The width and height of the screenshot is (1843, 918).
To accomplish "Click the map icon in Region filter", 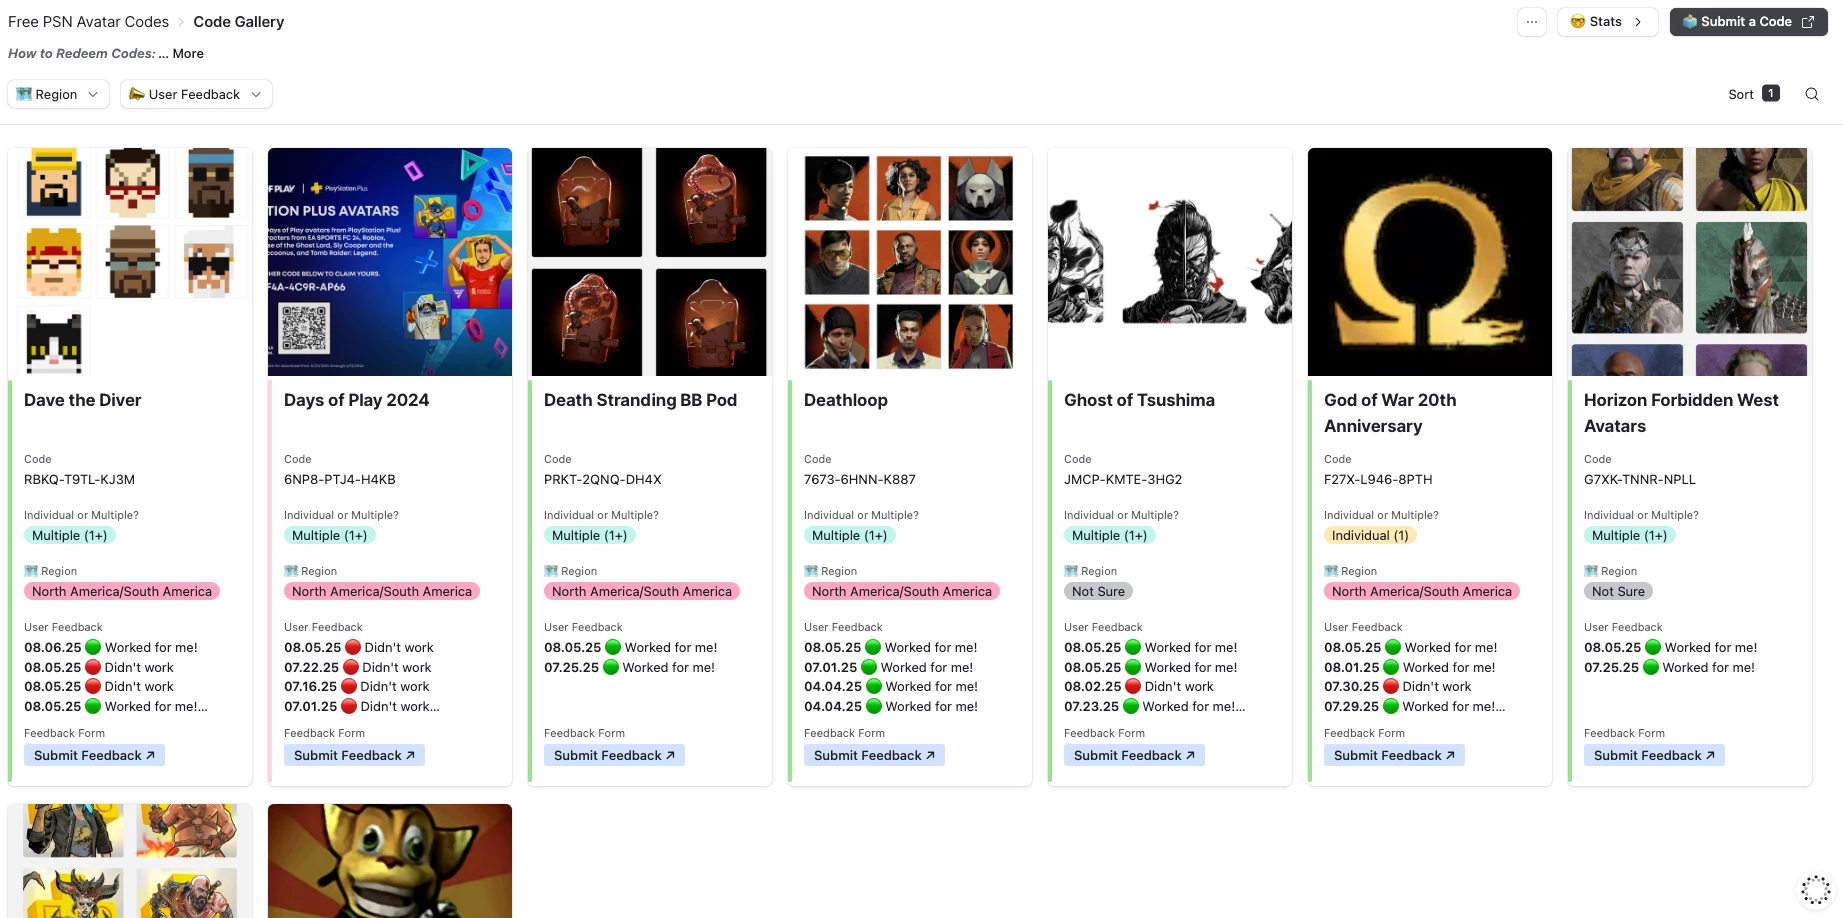I will tap(24, 94).
